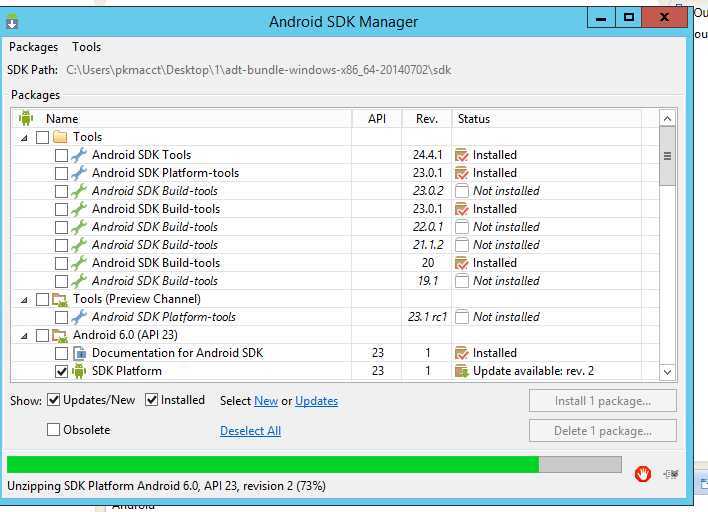
Task: Click the Installed status icon for Android SDK Tools
Action: (462, 155)
